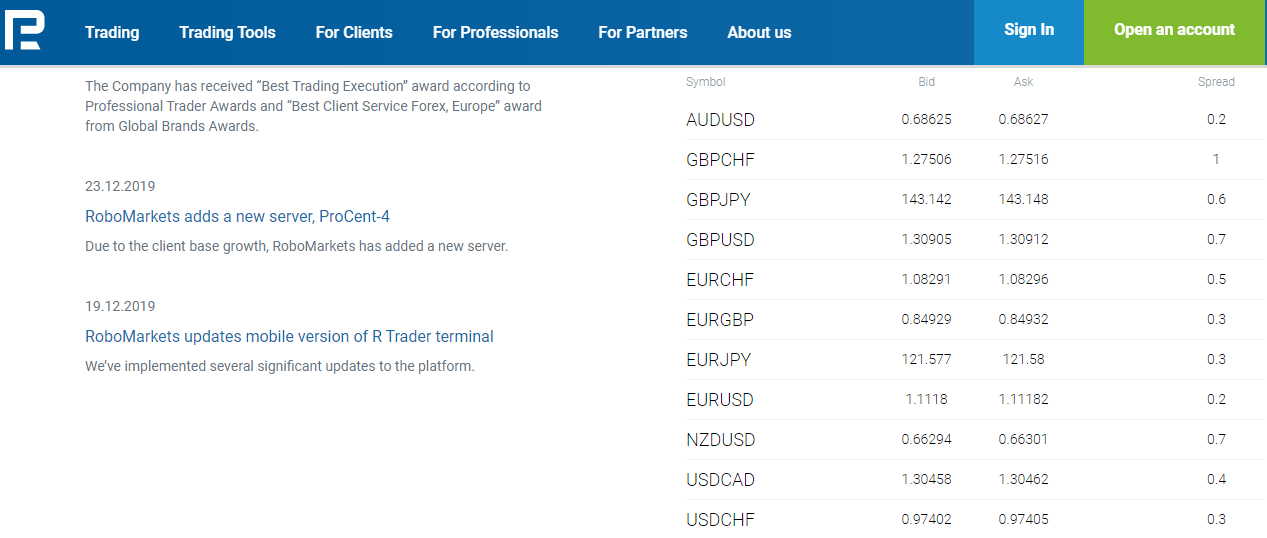
Task: Click the Sign In button
Action: (x=1029, y=32)
